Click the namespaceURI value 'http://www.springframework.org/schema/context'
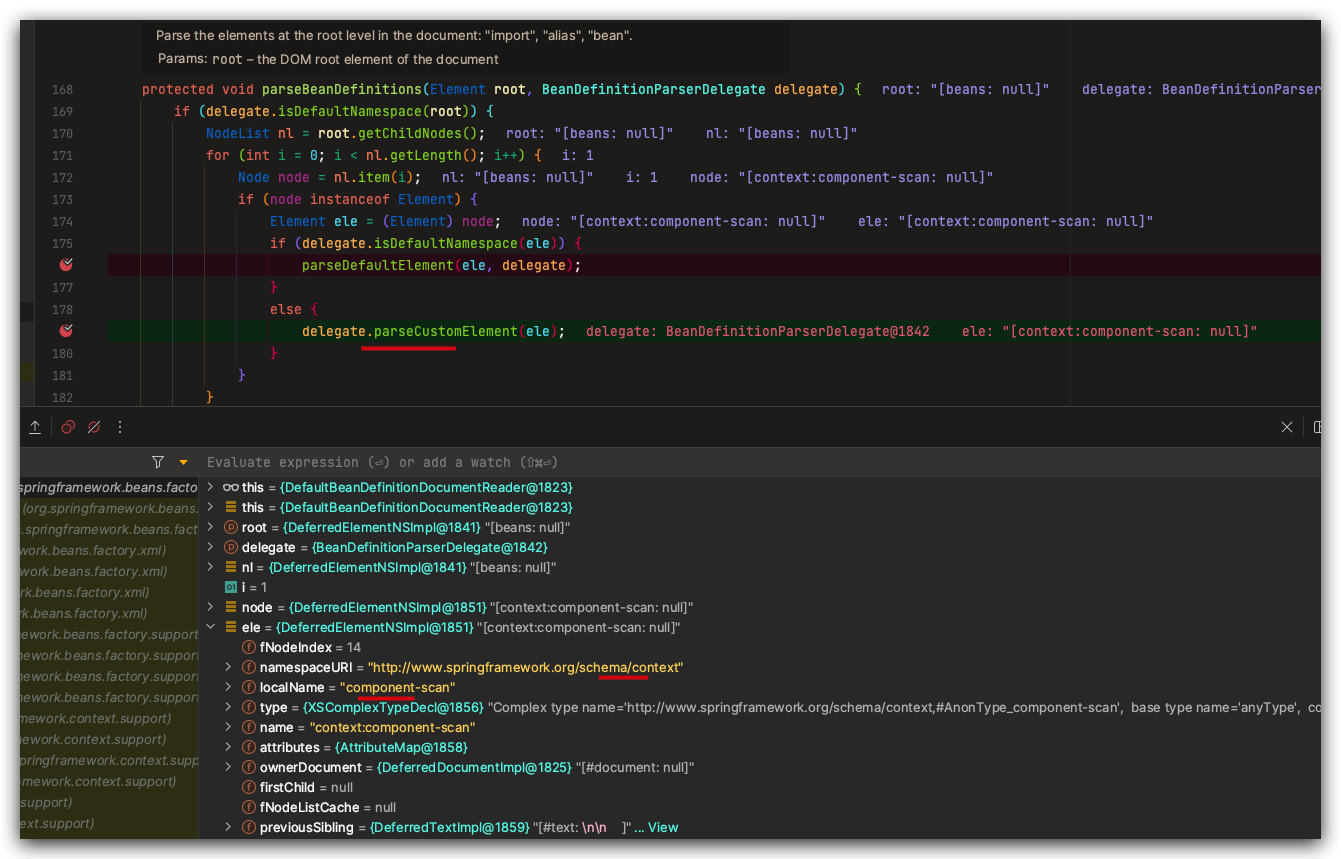The image size is (1341, 859). pyautogui.click(x=526, y=667)
